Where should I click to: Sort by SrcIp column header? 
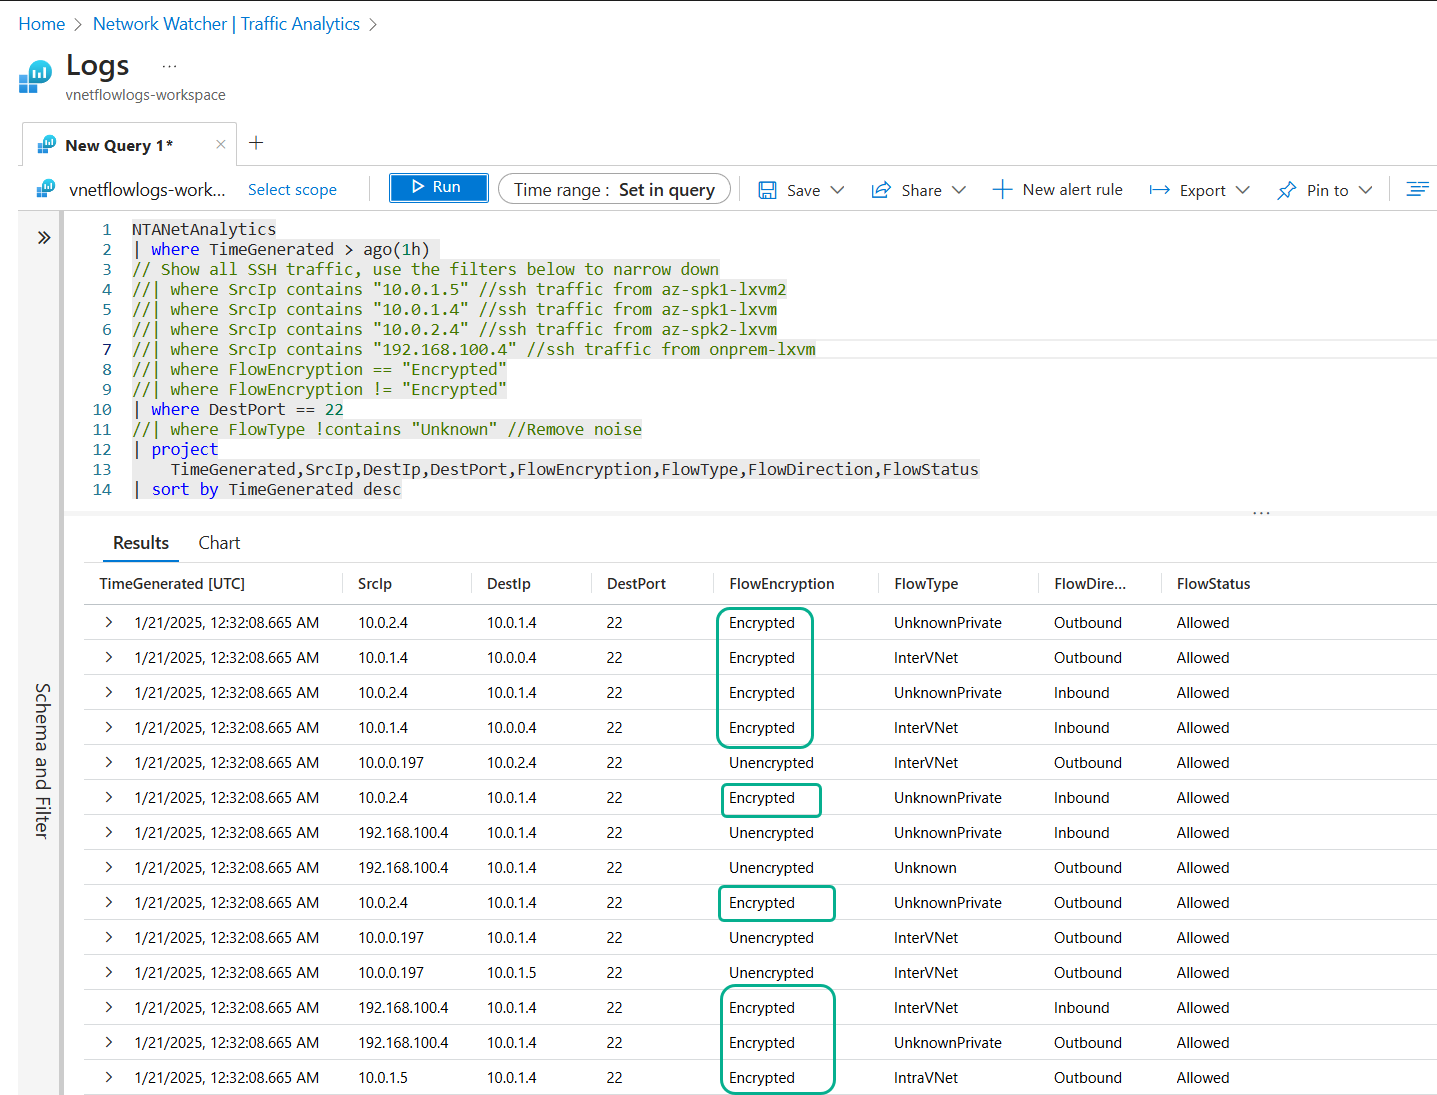375,584
